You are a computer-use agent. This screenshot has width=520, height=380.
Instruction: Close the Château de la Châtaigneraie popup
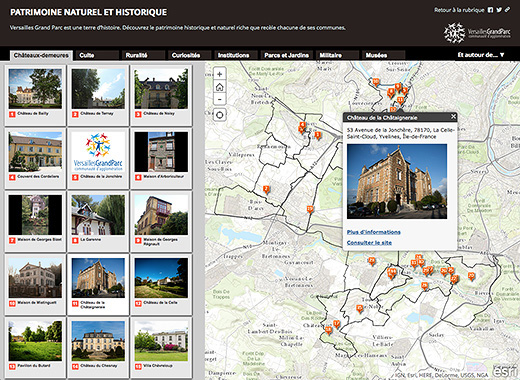[453, 117]
